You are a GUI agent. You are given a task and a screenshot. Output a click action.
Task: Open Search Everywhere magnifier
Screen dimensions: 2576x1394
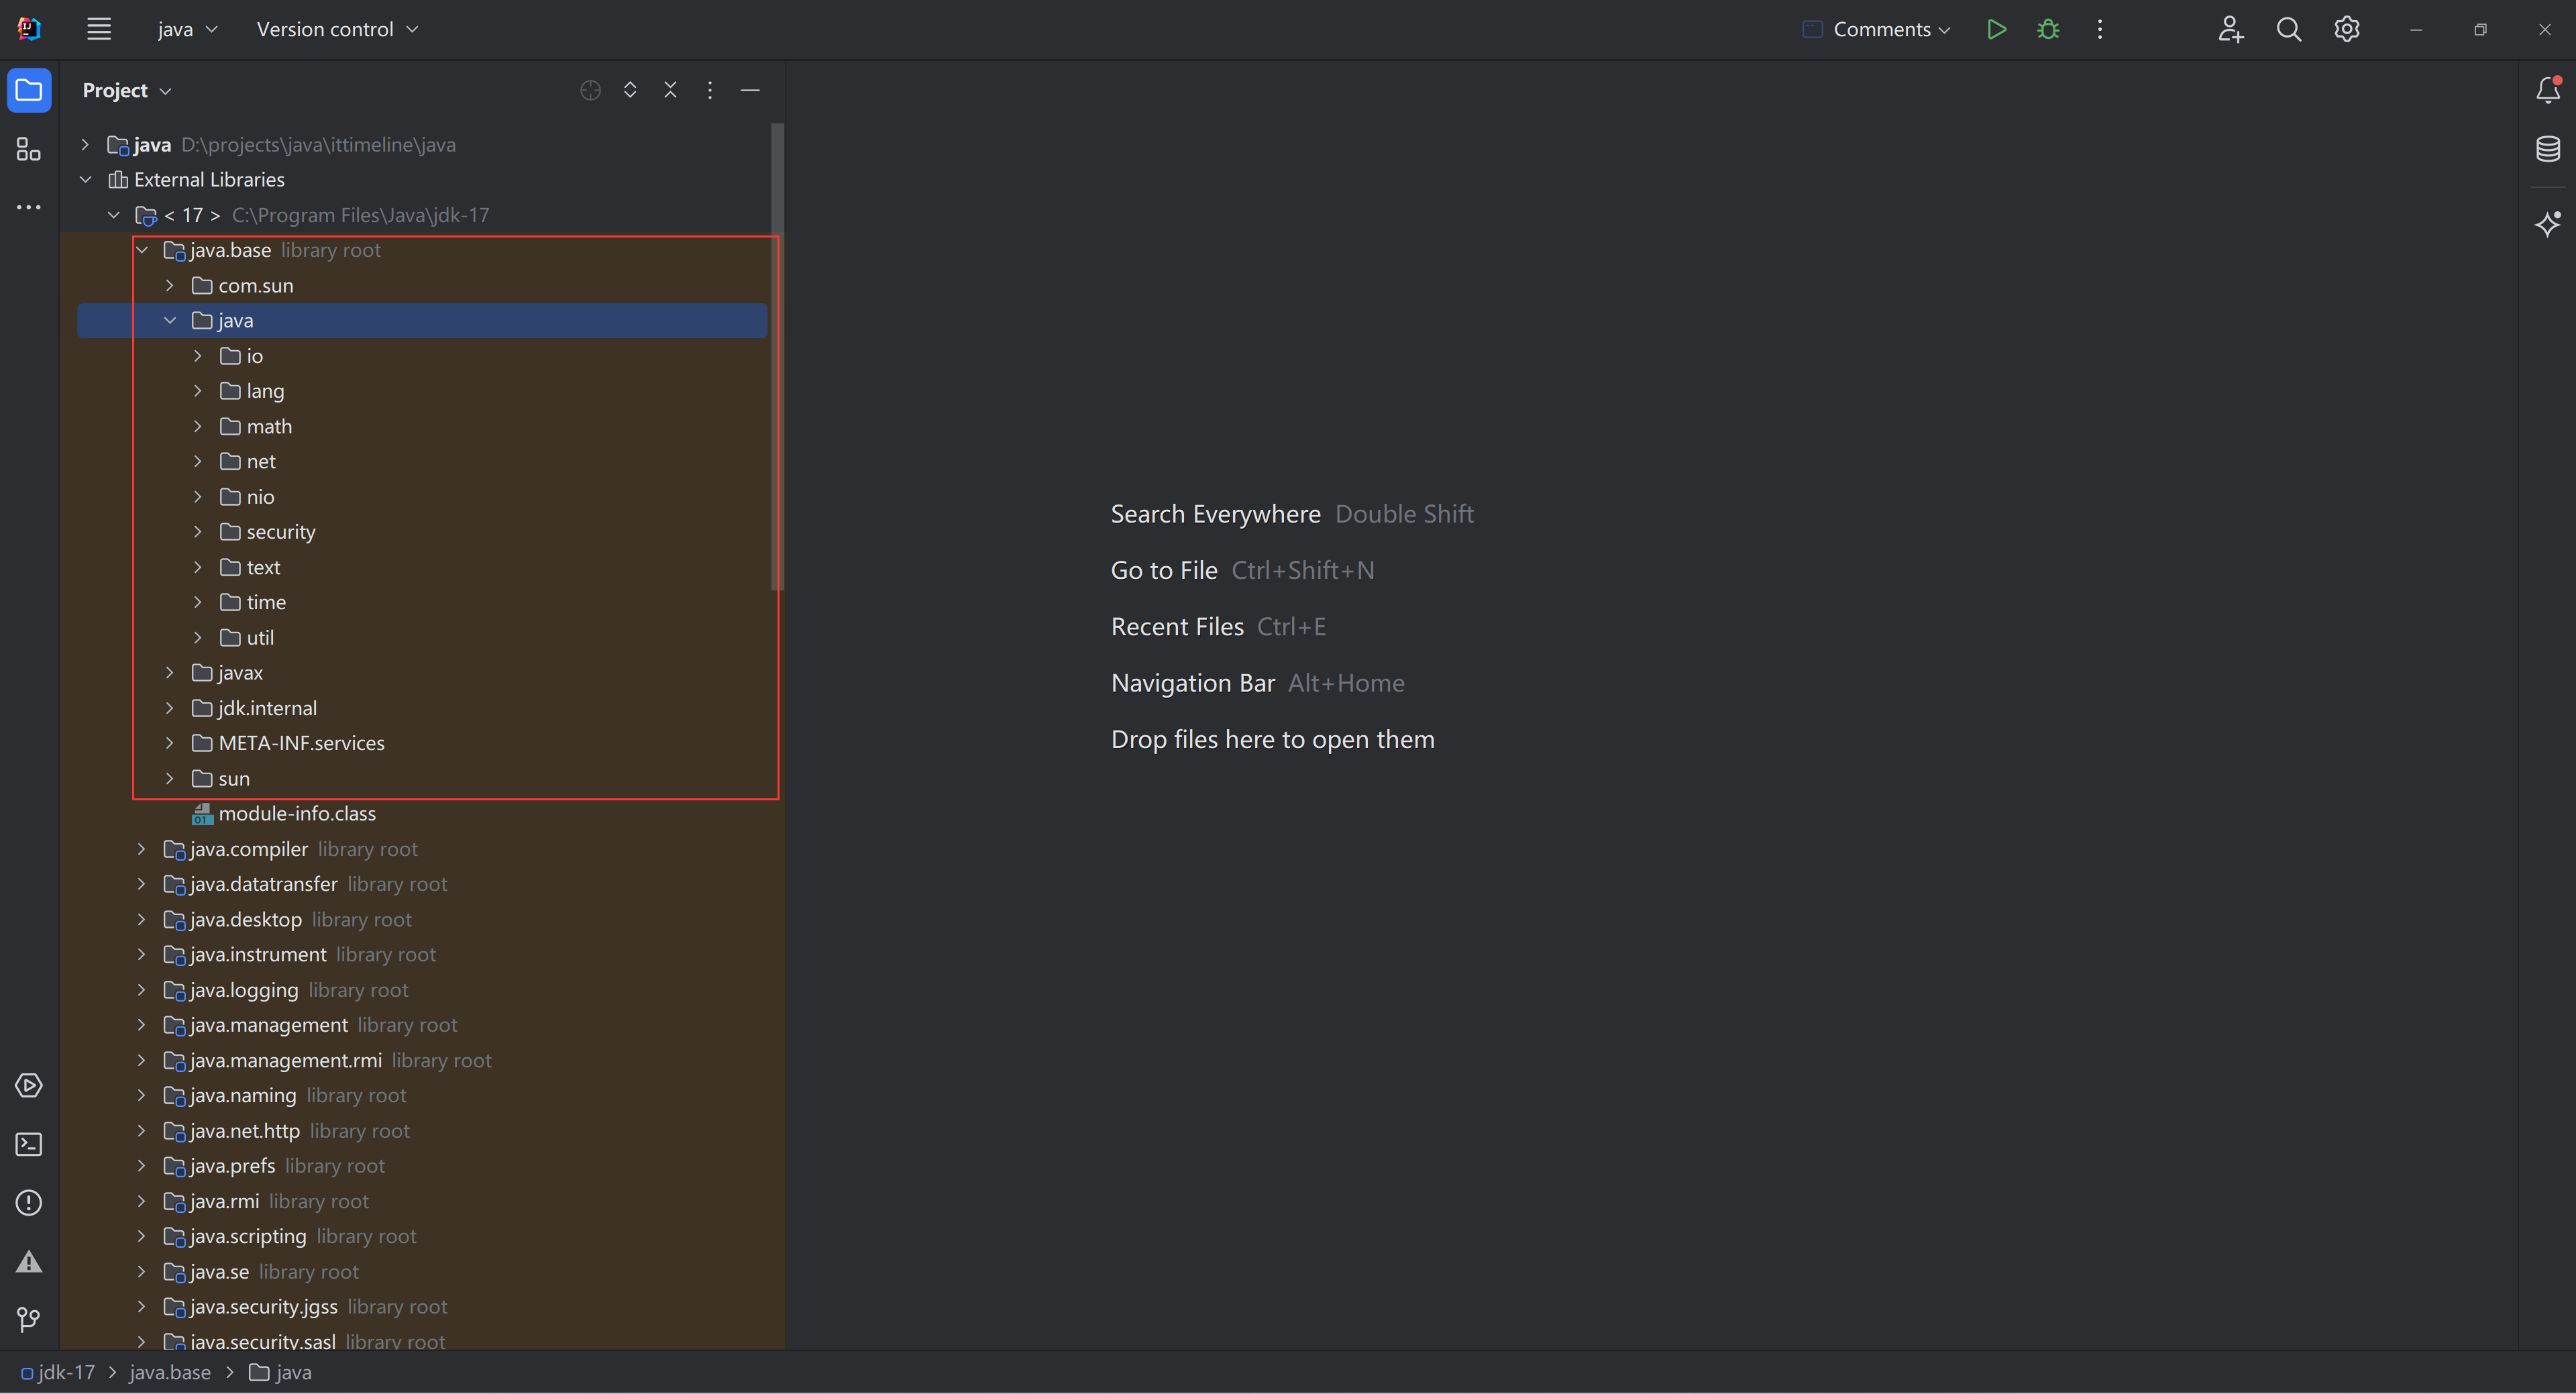pyautogui.click(x=2288, y=29)
